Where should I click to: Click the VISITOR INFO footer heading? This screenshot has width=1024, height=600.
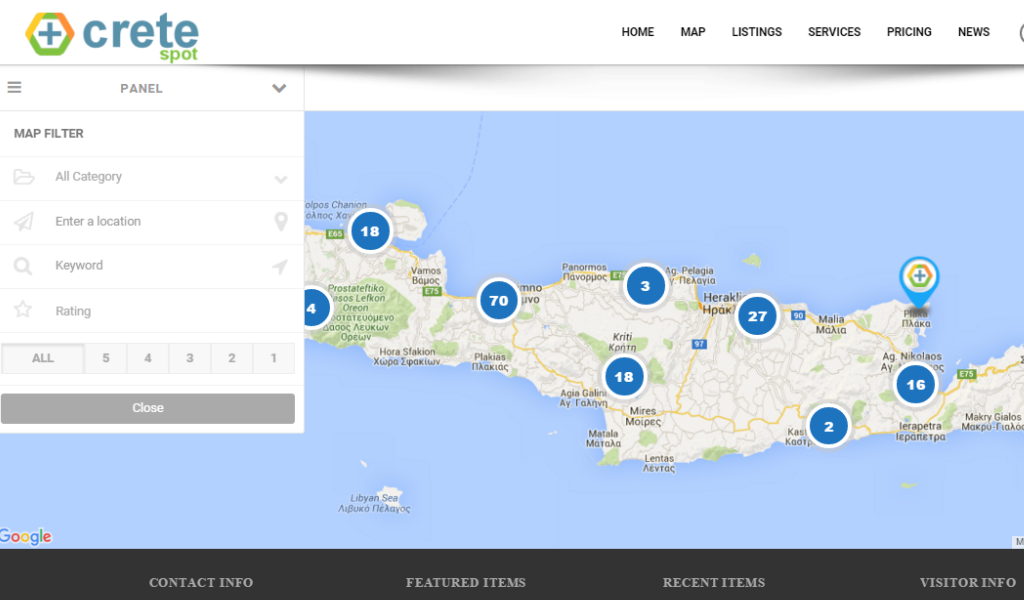(x=968, y=582)
